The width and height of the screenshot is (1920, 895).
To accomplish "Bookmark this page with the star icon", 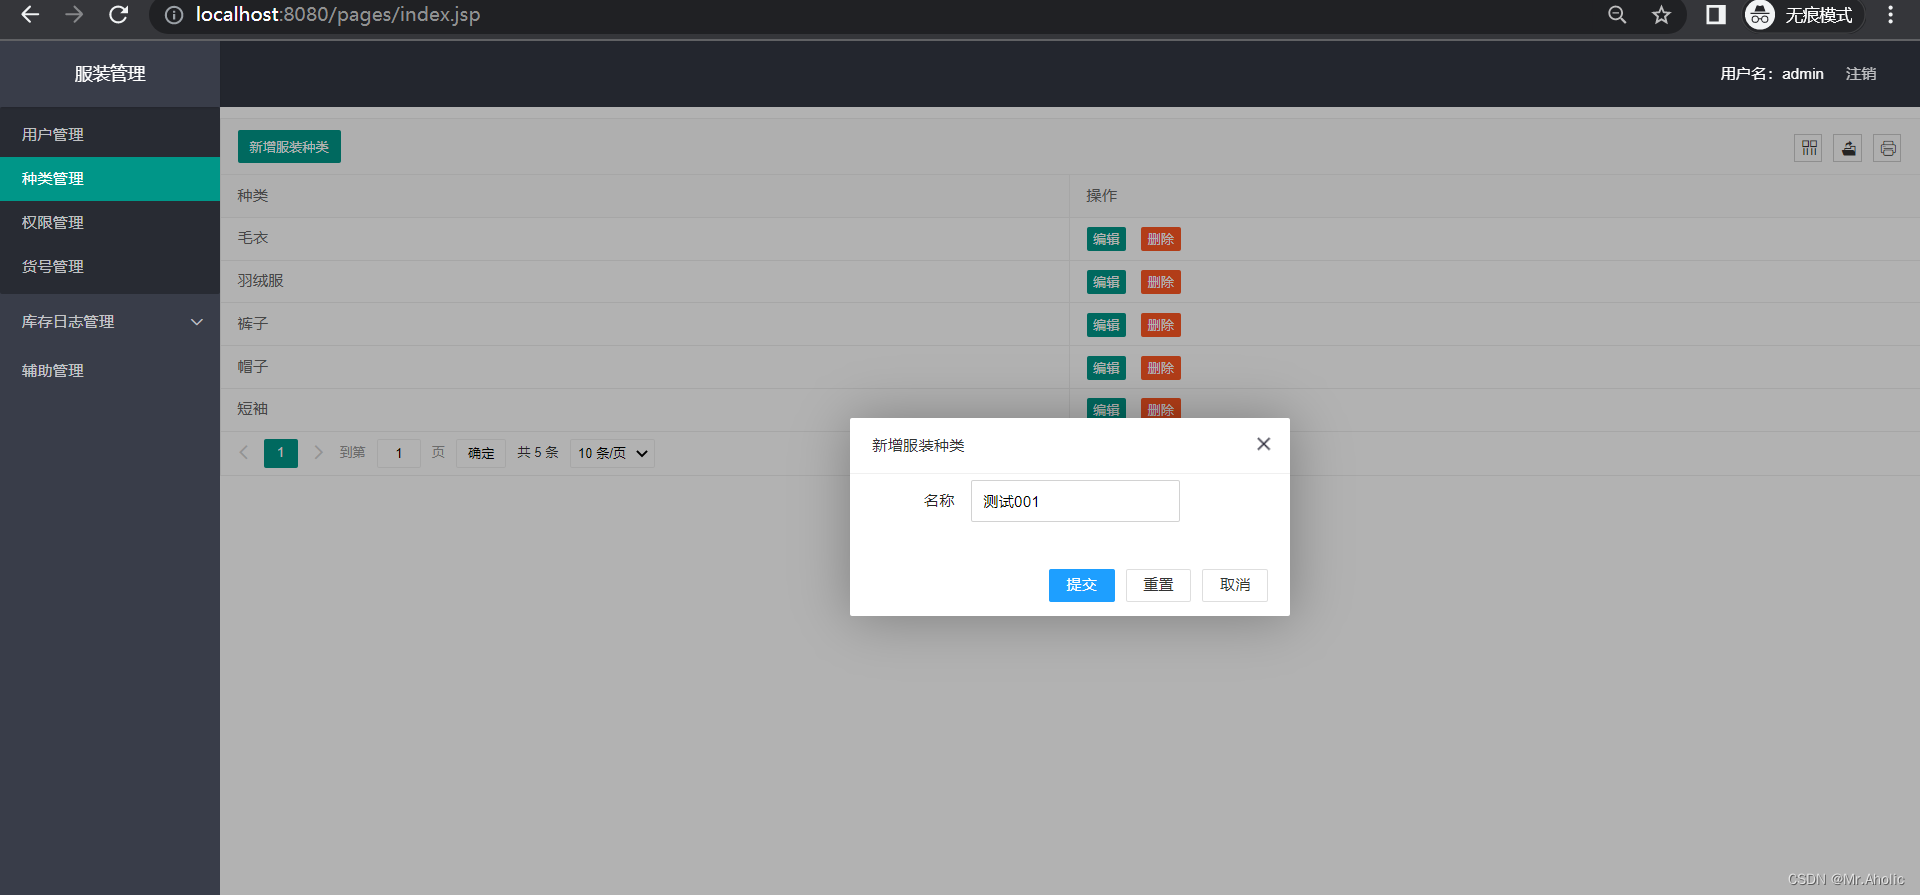I will pos(1661,15).
